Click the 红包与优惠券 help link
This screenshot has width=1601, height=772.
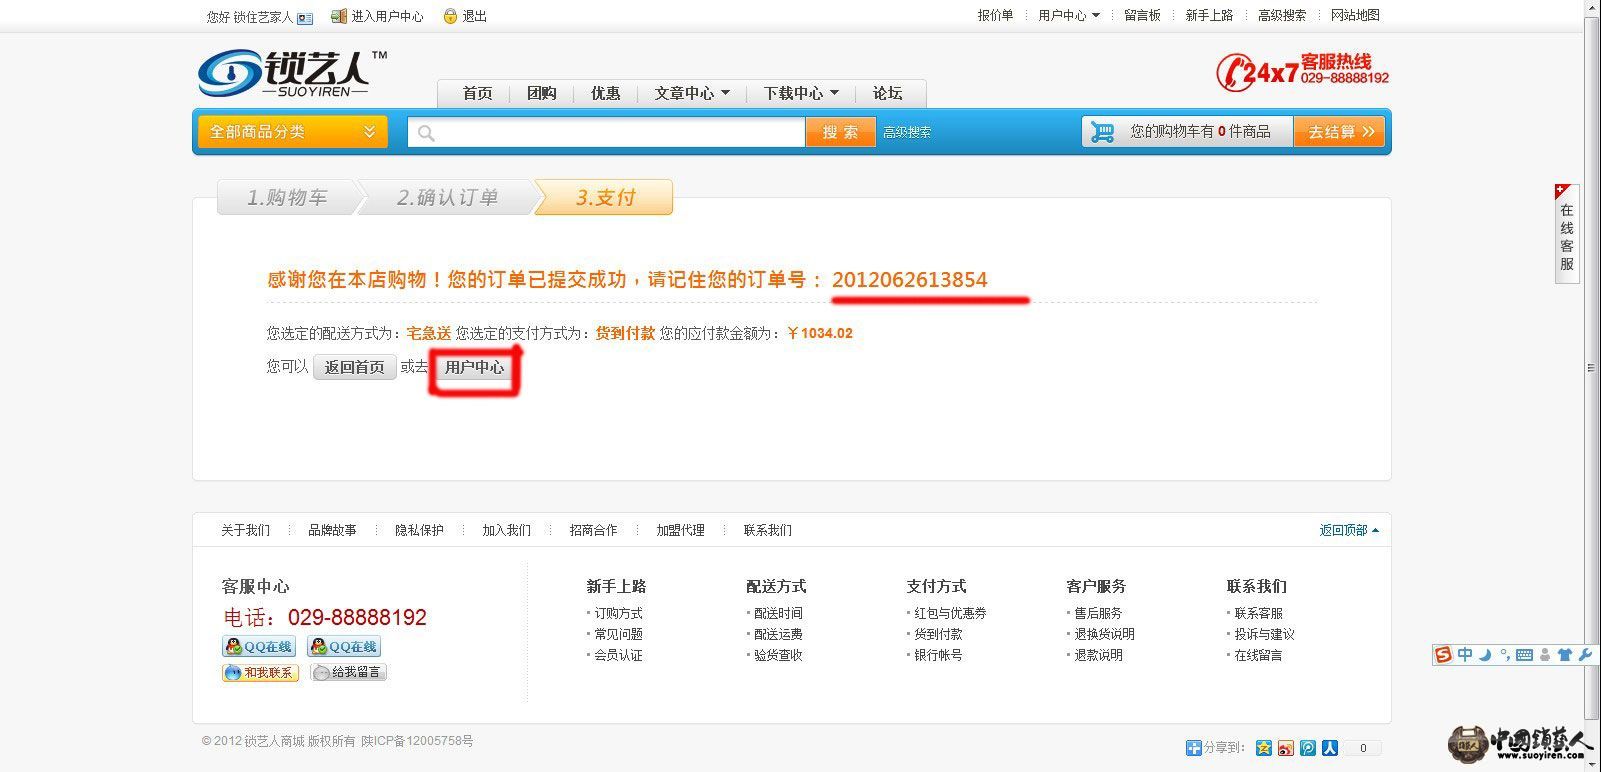(x=950, y=613)
